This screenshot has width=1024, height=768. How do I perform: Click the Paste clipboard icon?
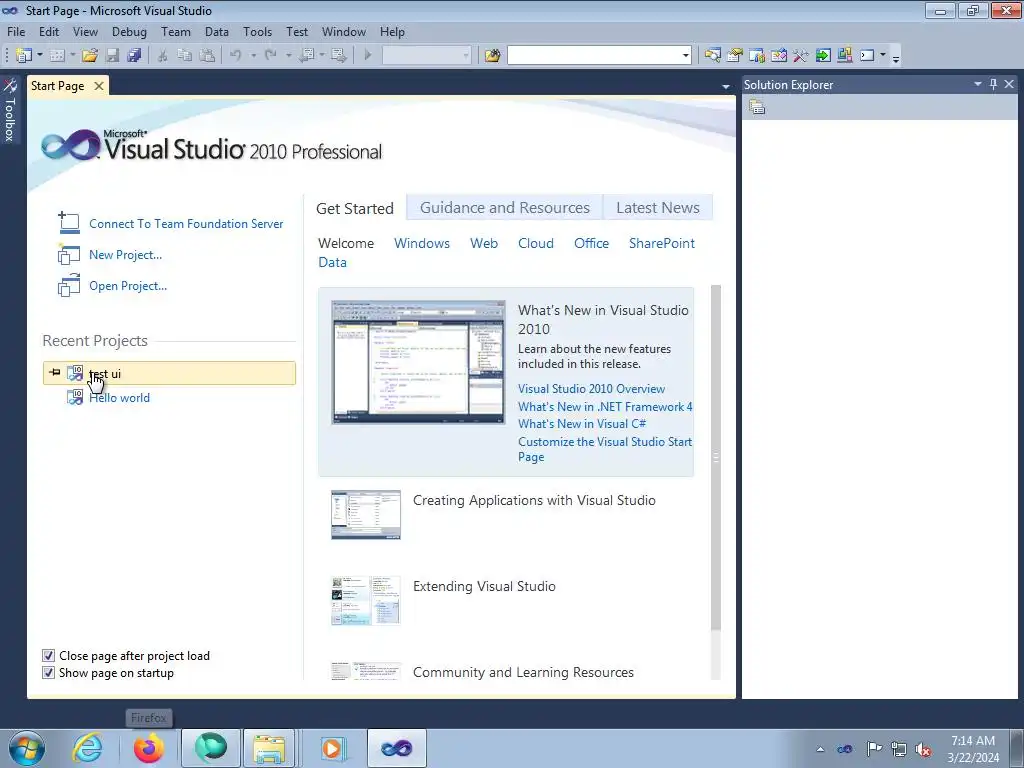tap(207, 56)
